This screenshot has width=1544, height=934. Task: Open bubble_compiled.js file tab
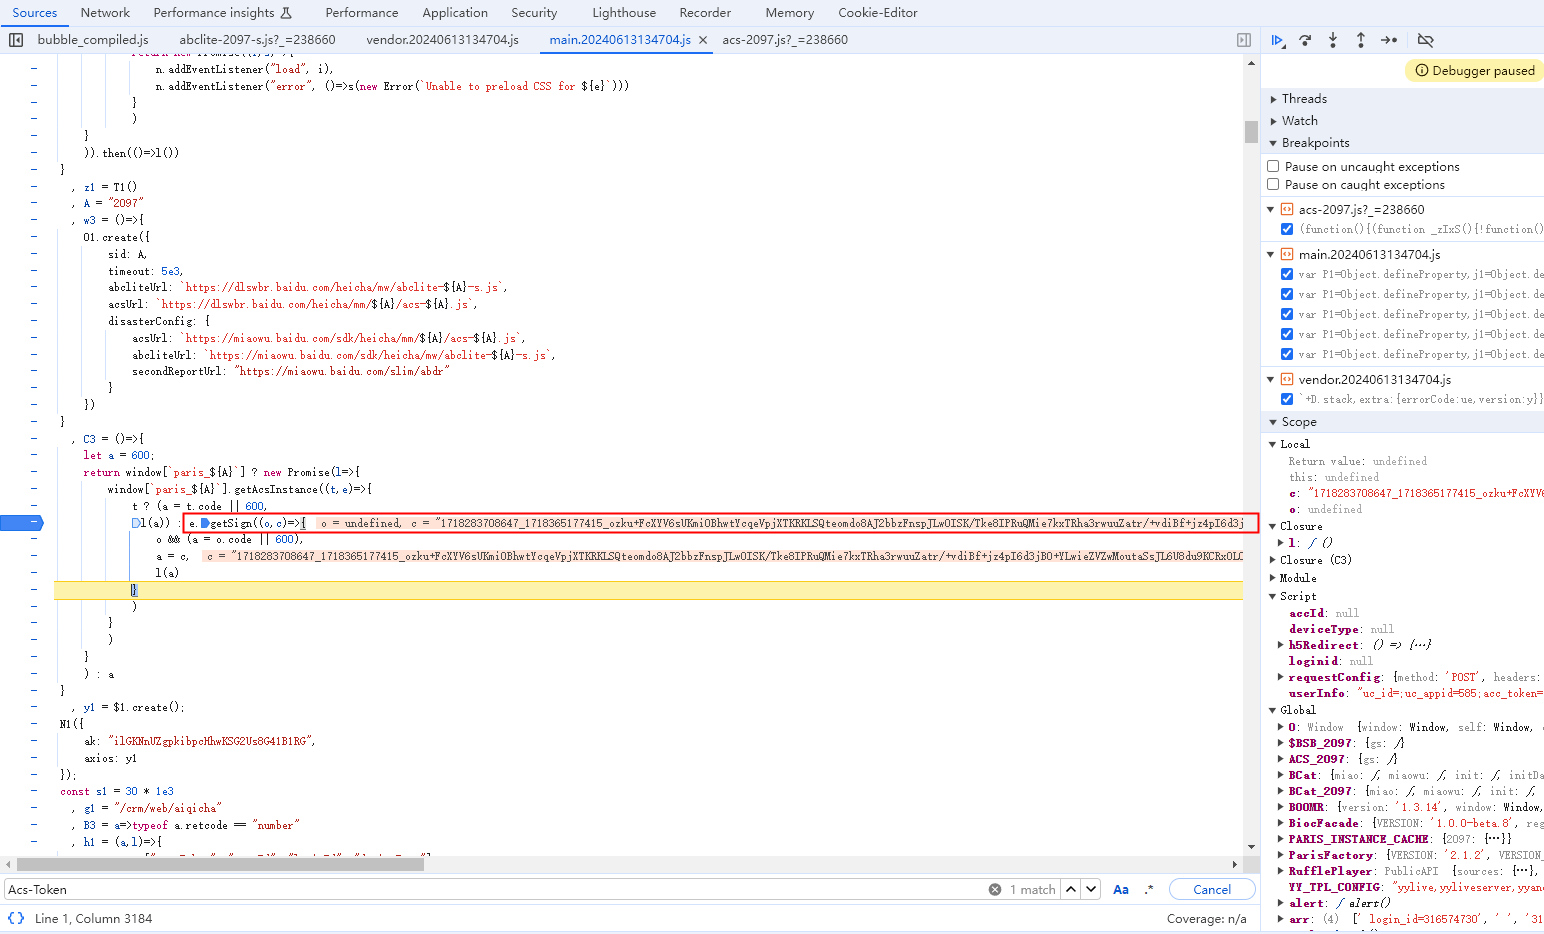tap(93, 40)
